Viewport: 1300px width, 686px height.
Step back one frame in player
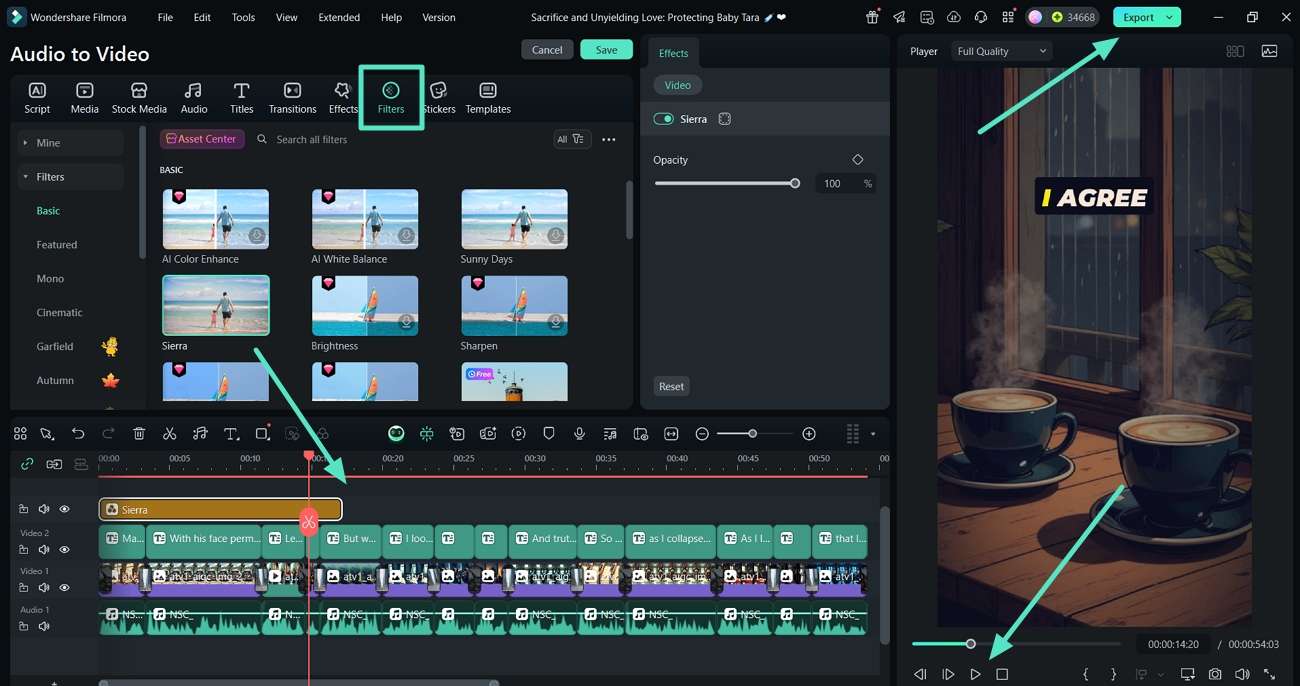coord(920,675)
